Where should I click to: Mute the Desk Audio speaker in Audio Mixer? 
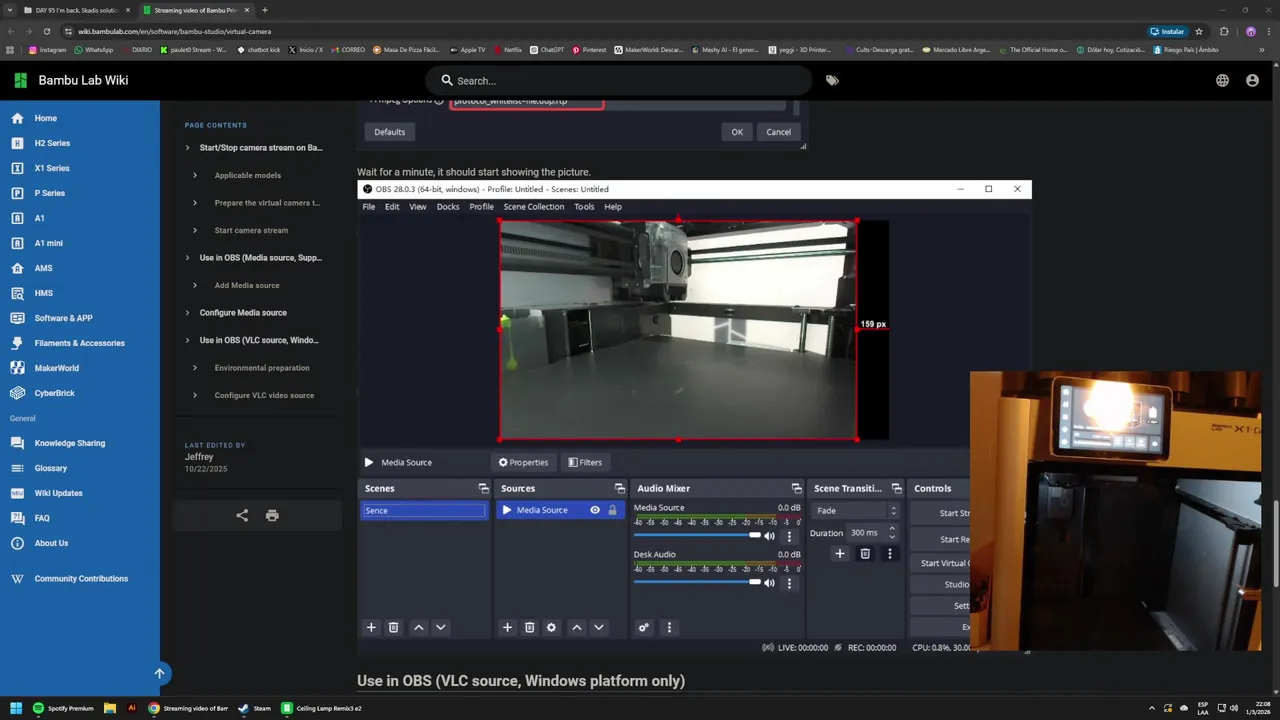click(769, 582)
